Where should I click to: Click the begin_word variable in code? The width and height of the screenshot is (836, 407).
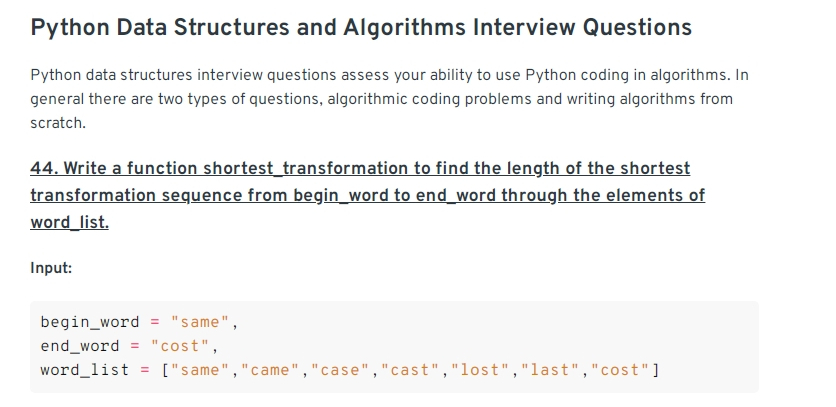pos(90,322)
